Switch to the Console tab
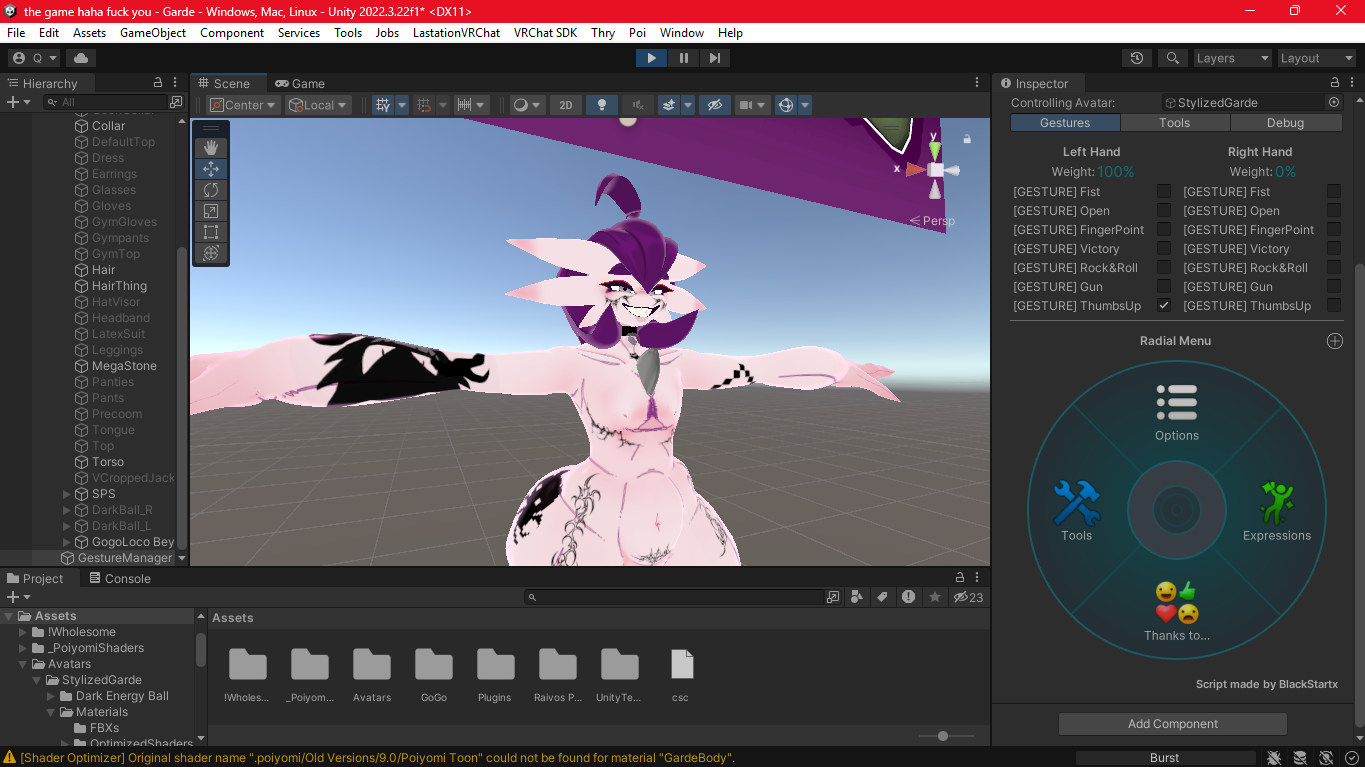This screenshot has width=1365, height=767. (119, 578)
